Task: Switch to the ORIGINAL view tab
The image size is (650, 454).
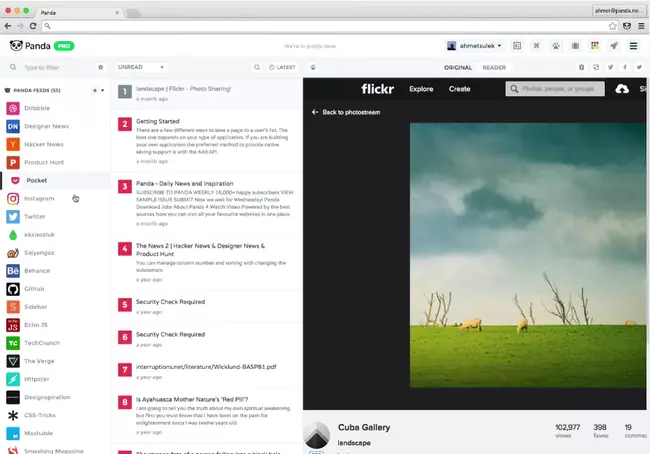Action: [x=458, y=68]
